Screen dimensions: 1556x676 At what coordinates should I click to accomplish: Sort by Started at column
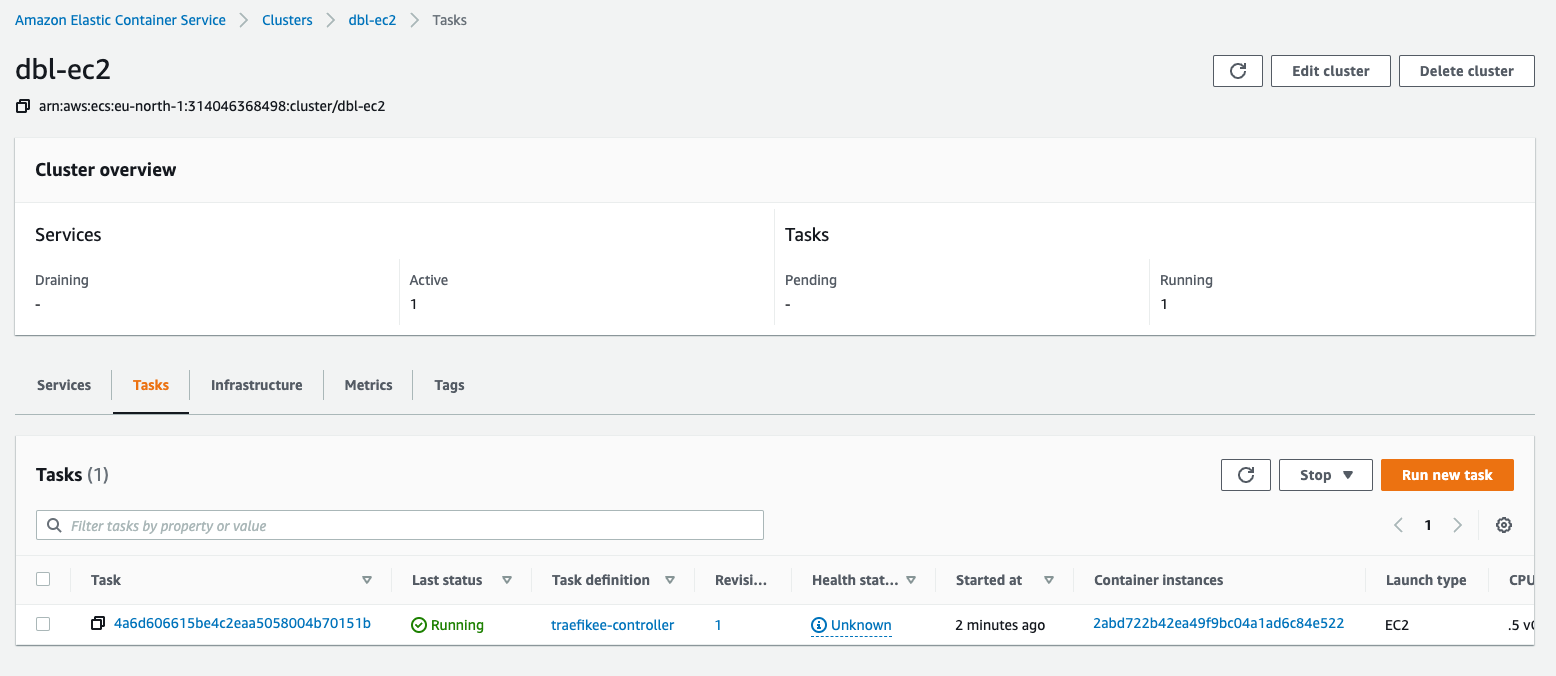pos(1049,580)
